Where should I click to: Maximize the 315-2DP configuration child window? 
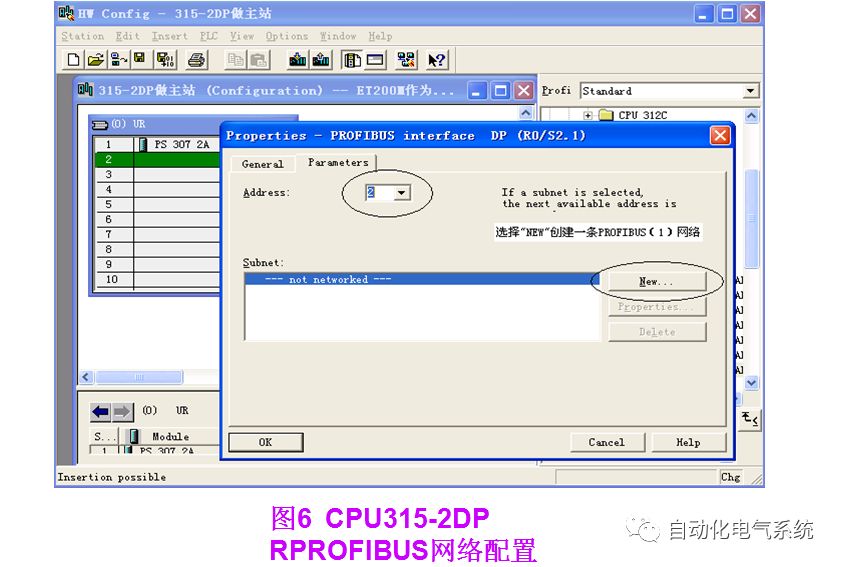[500, 91]
